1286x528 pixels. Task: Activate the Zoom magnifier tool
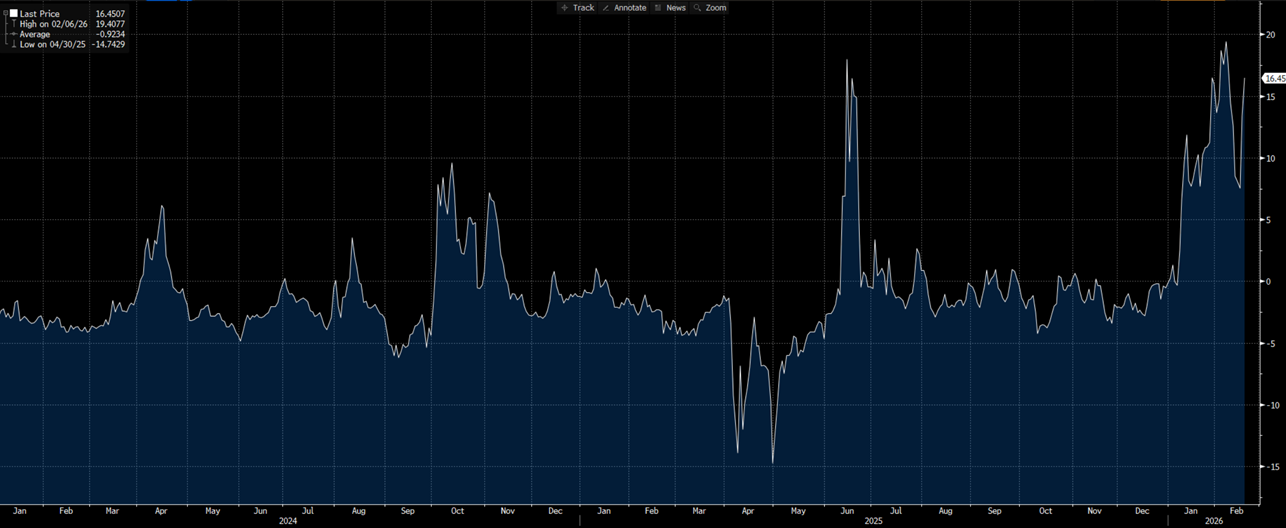[710, 7]
